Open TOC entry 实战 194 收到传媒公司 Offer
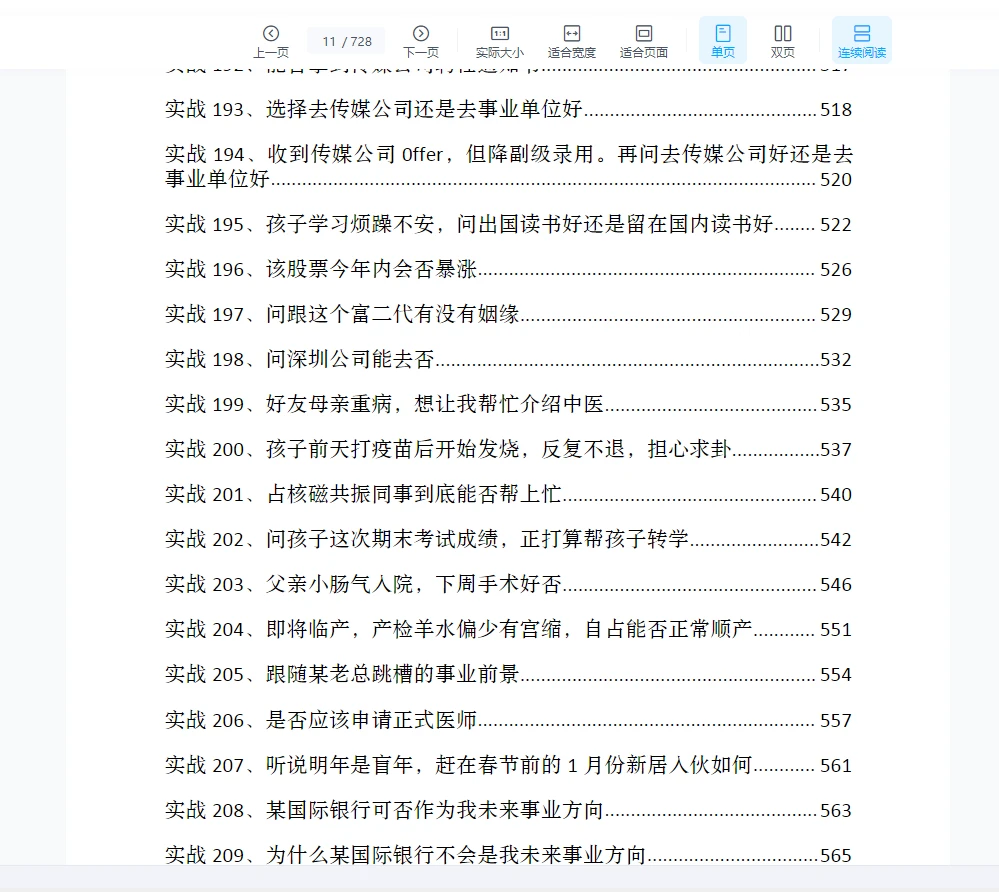The height and width of the screenshot is (892, 999). 508,166
